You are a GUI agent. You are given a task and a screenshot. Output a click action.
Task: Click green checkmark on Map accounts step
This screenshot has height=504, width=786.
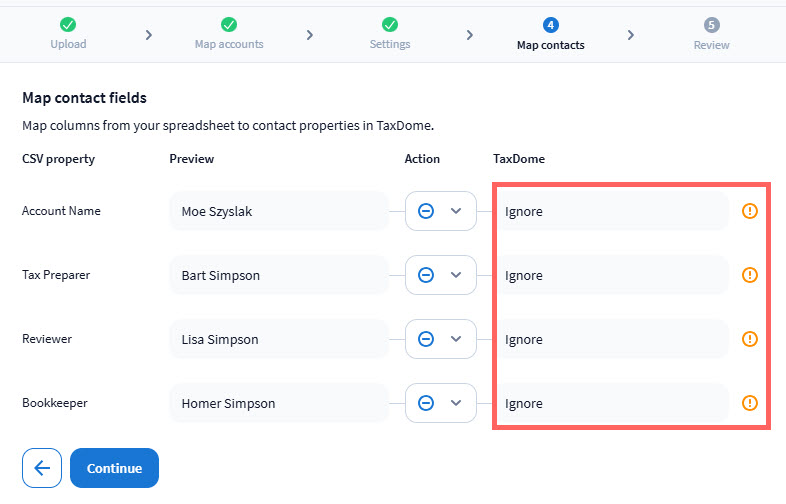click(x=229, y=24)
